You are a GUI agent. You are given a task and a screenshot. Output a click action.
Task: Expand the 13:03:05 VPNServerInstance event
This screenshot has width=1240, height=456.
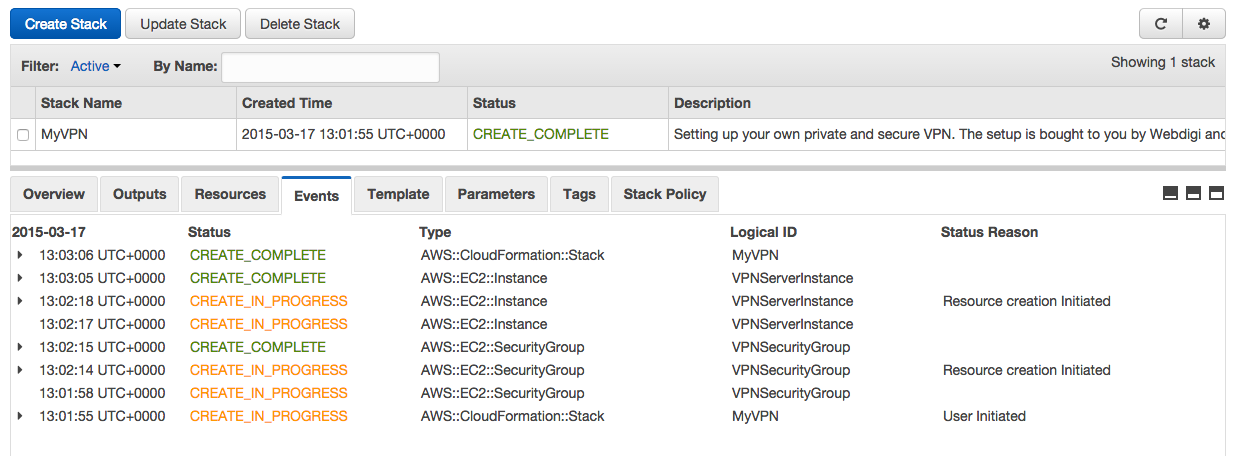pyautogui.click(x=20, y=278)
